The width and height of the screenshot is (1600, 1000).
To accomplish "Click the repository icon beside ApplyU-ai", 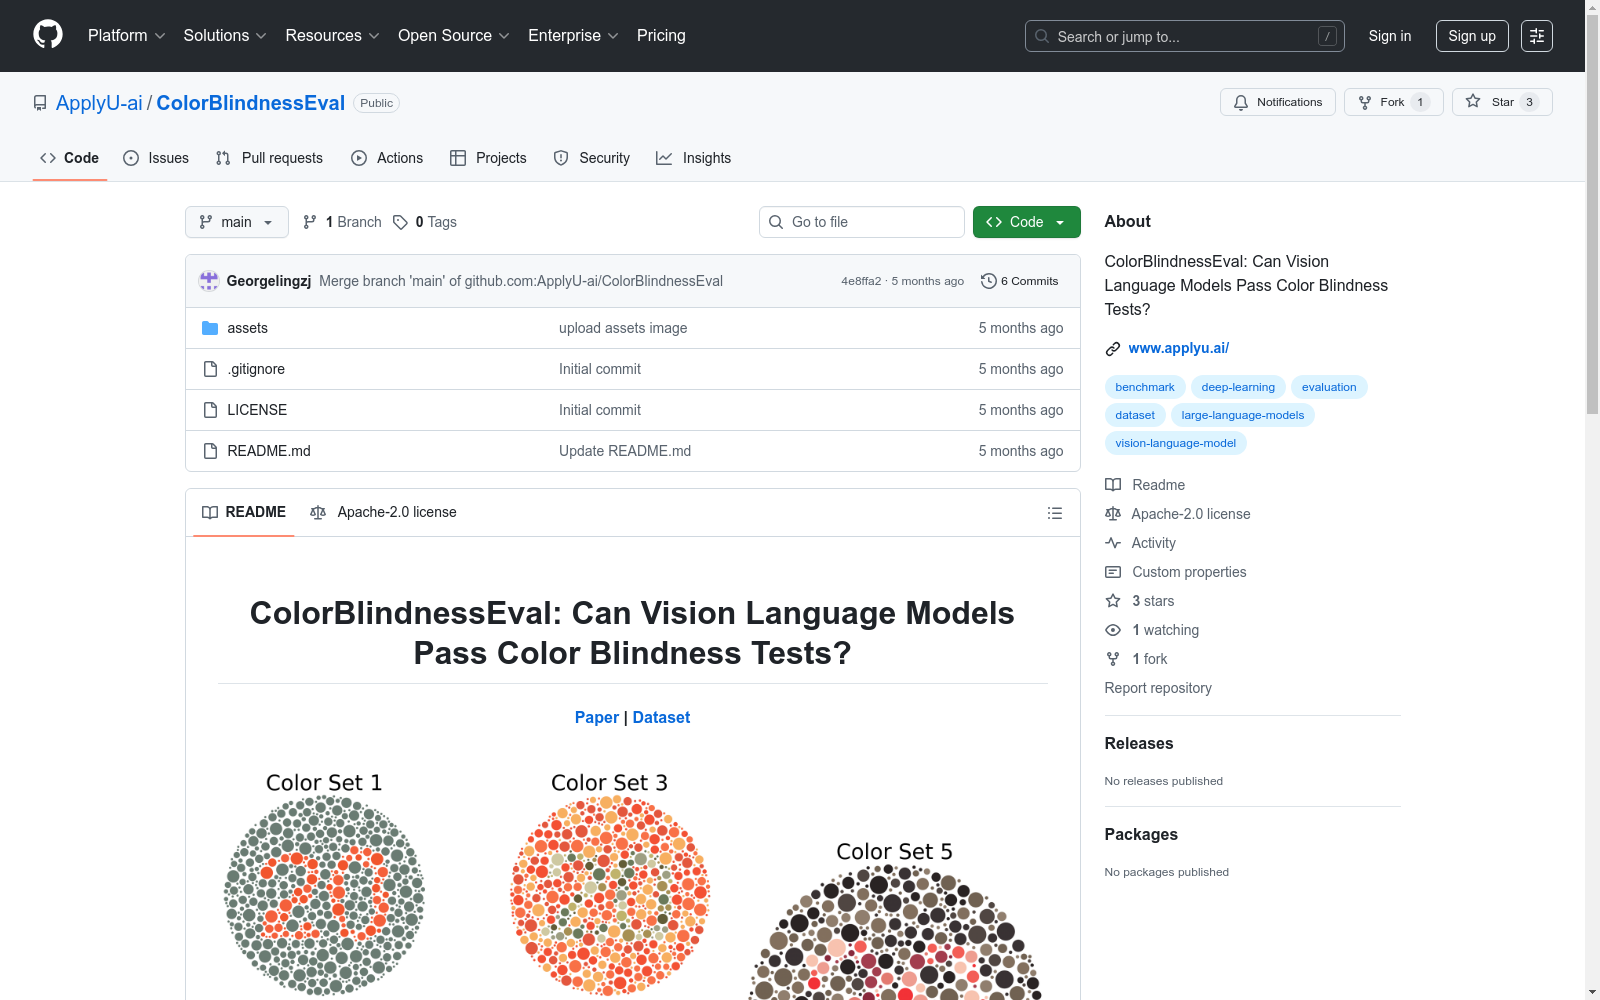I will click(40, 103).
